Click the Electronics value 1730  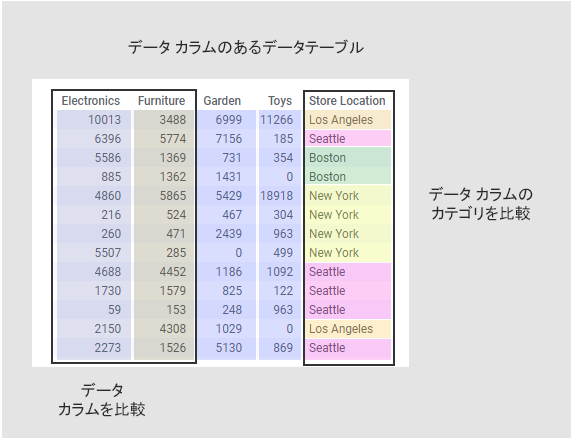(x=107, y=290)
